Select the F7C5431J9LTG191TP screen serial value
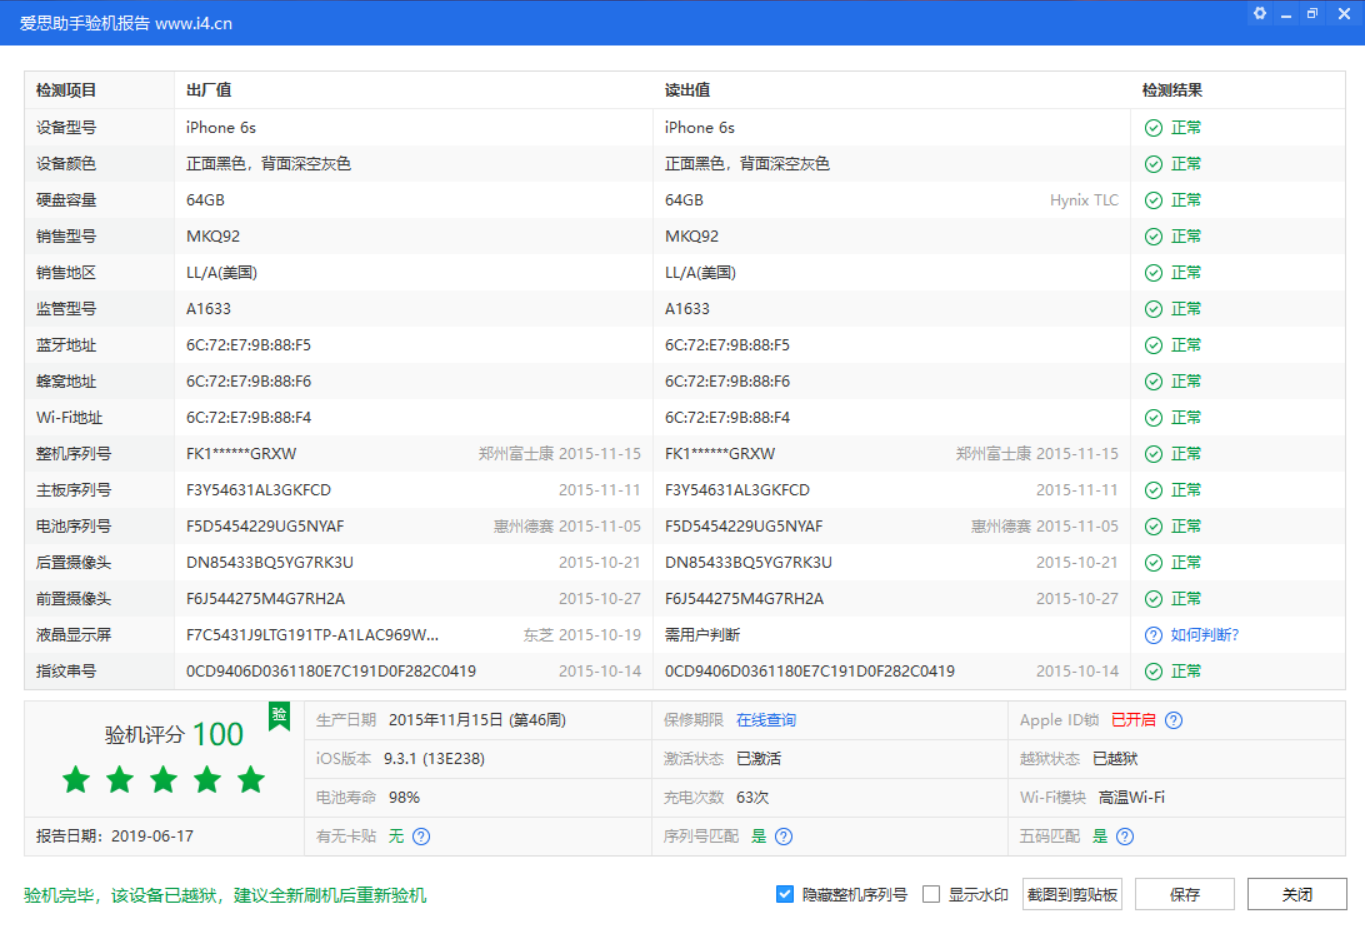Image resolution: width=1365 pixels, height=933 pixels. pyautogui.click(x=312, y=635)
